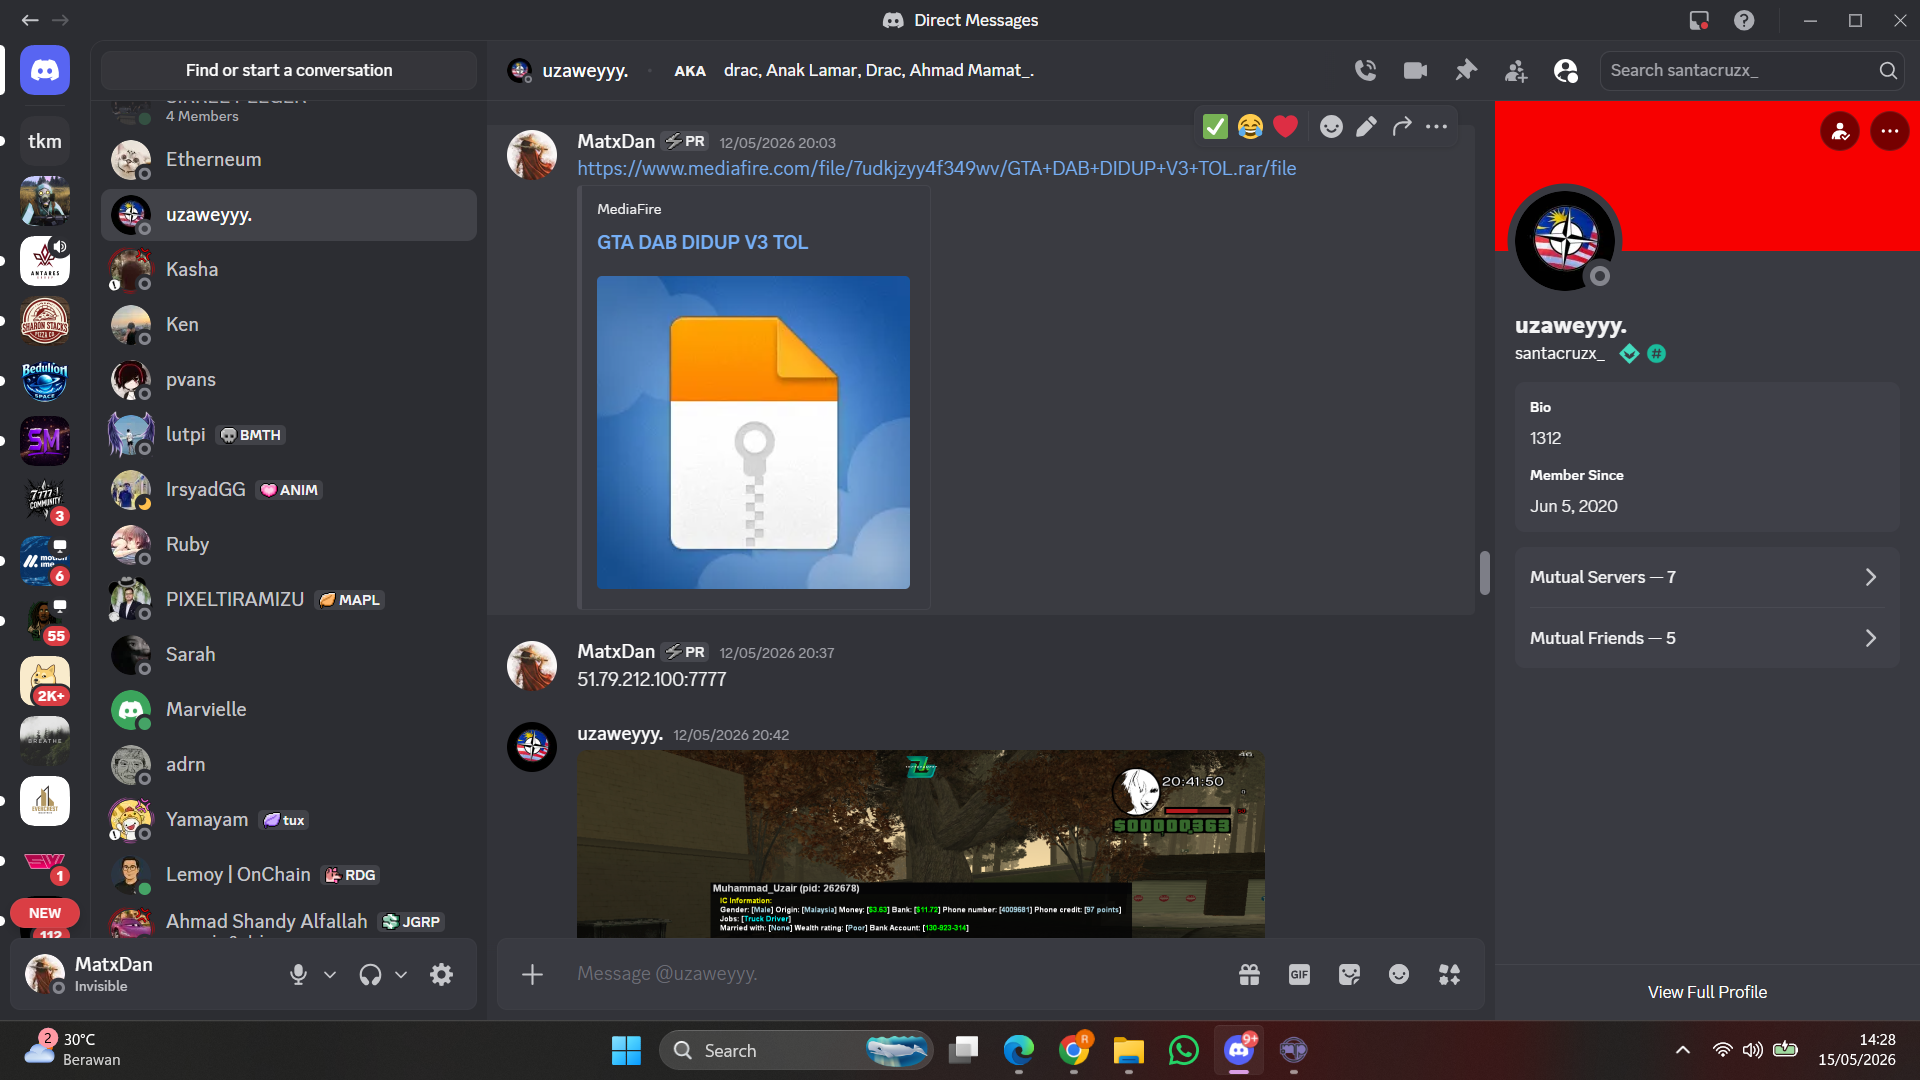React with green check mark emoji
The image size is (1920, 1080).
tap(1215, 126)
